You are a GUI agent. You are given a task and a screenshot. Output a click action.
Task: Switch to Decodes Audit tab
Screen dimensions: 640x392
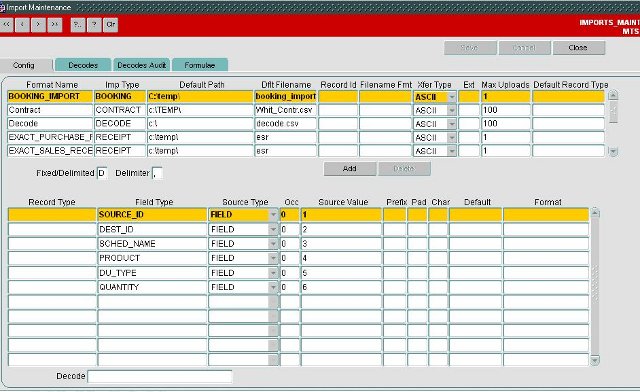[141, 65]
